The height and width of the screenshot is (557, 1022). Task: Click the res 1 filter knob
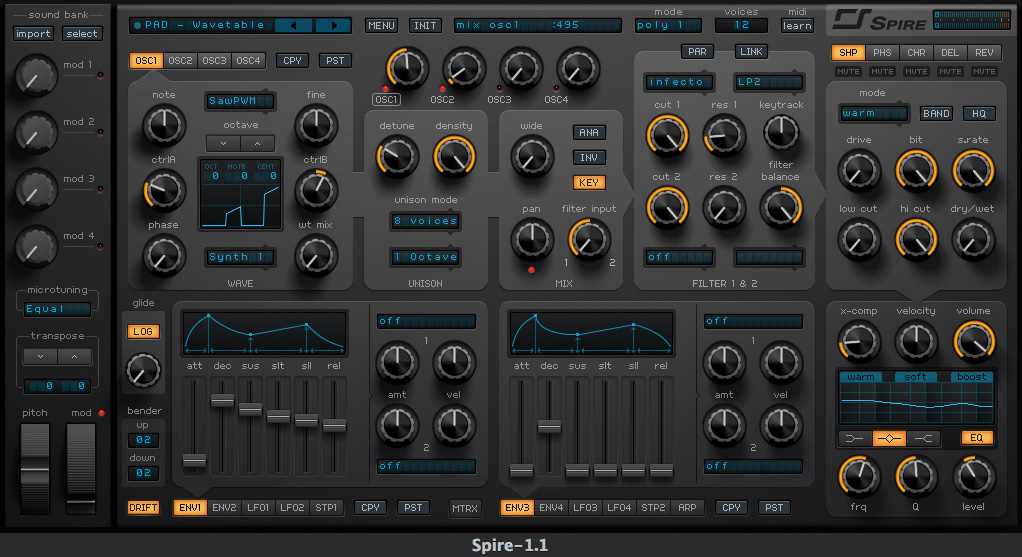[x=723, y=136]
